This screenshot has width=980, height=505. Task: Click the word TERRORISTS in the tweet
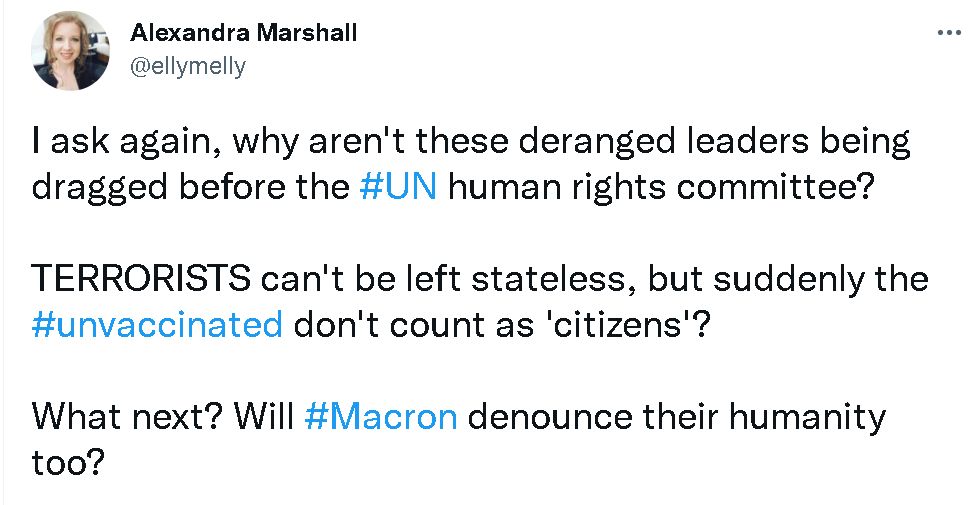141,279
